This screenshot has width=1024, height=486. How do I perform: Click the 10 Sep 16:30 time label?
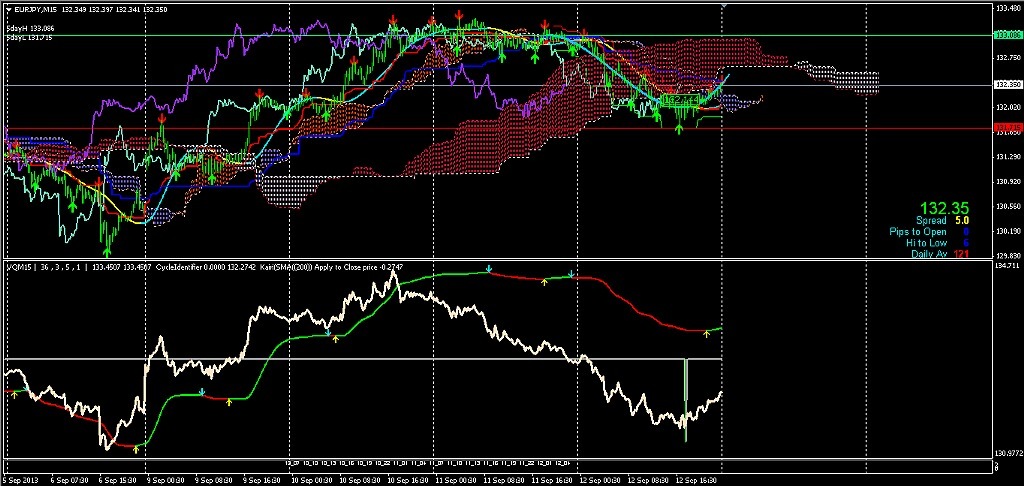tap(408, 479)
